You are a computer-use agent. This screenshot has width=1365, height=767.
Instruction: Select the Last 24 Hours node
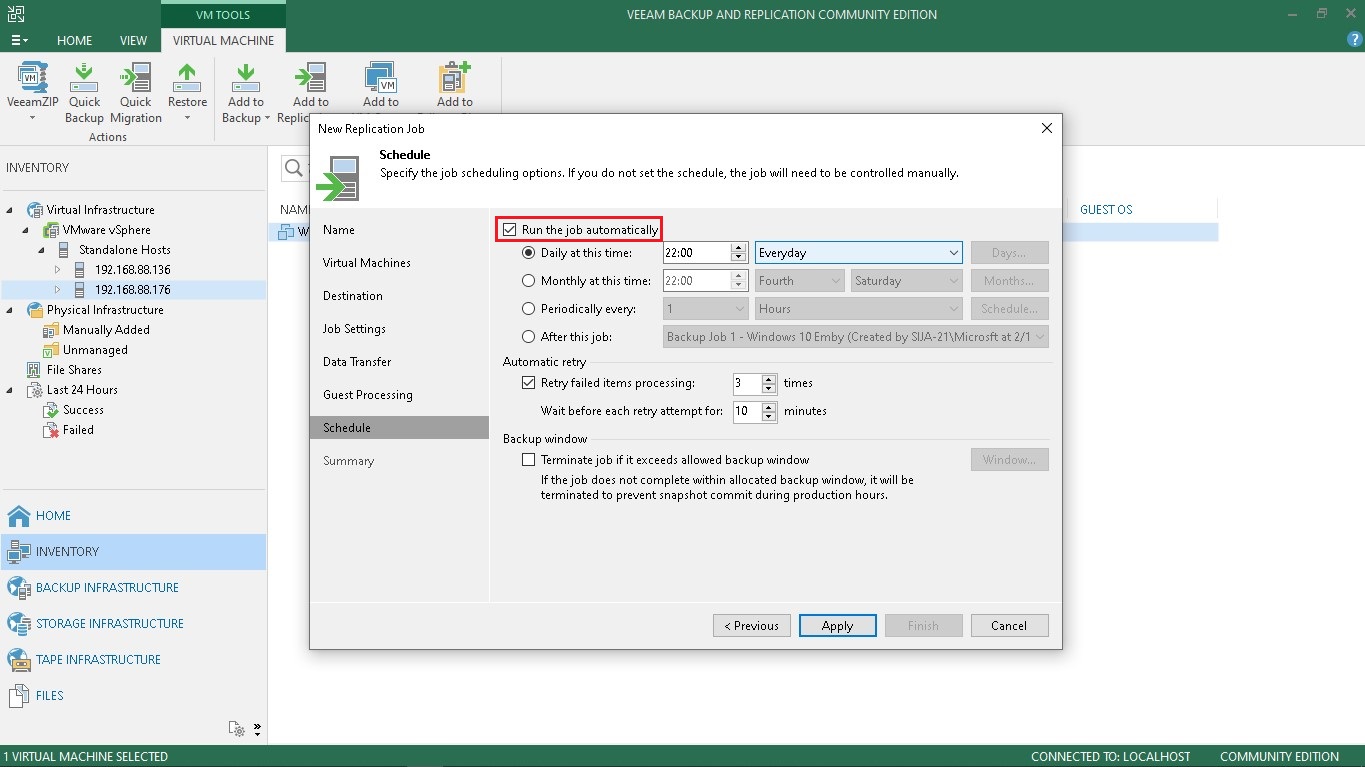pyautogui.click(x=82, y=390)
